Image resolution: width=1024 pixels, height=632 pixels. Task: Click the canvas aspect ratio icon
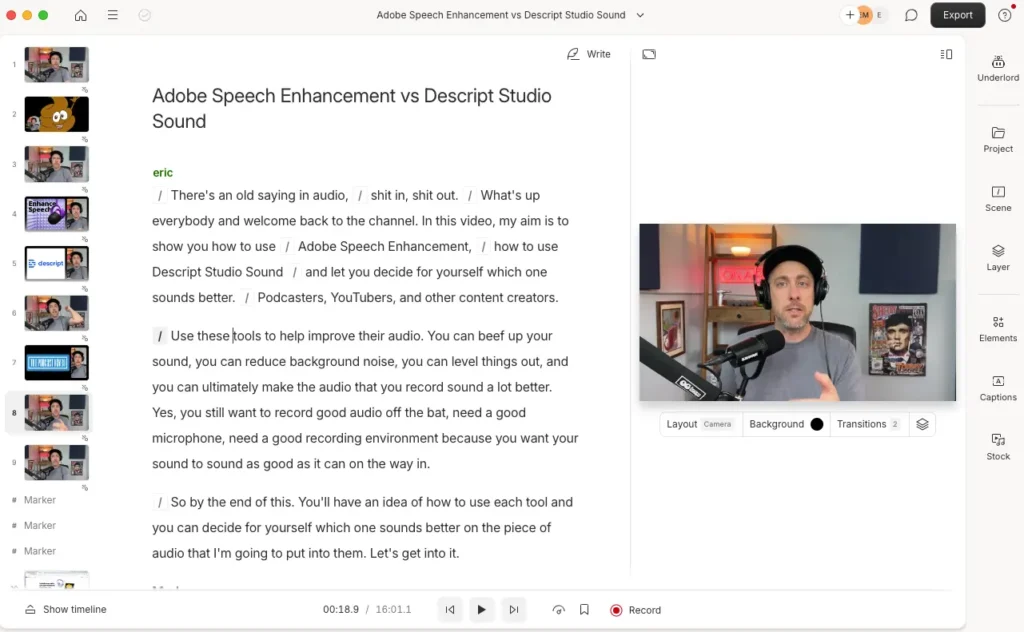(648, 54)
